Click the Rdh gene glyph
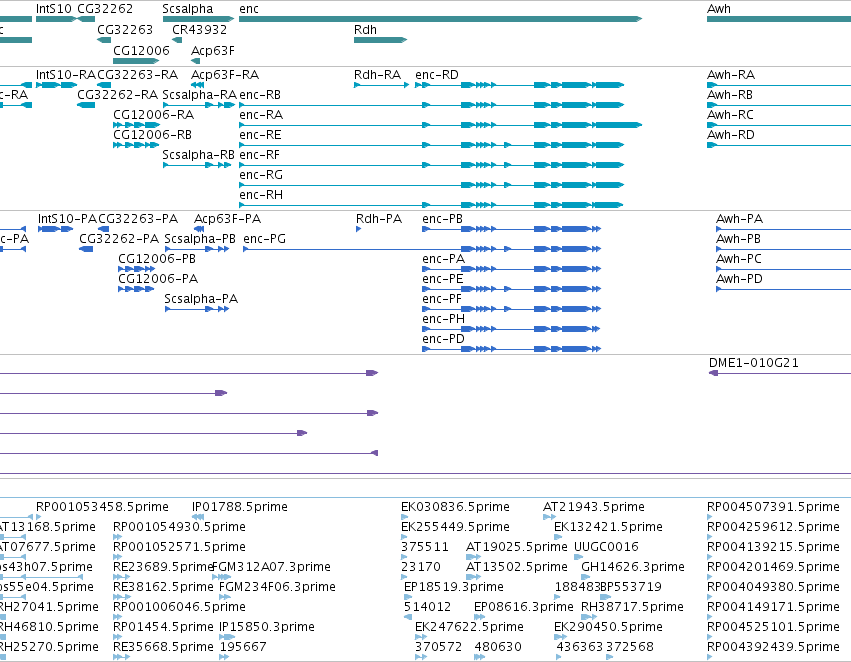 click(380, 40)
